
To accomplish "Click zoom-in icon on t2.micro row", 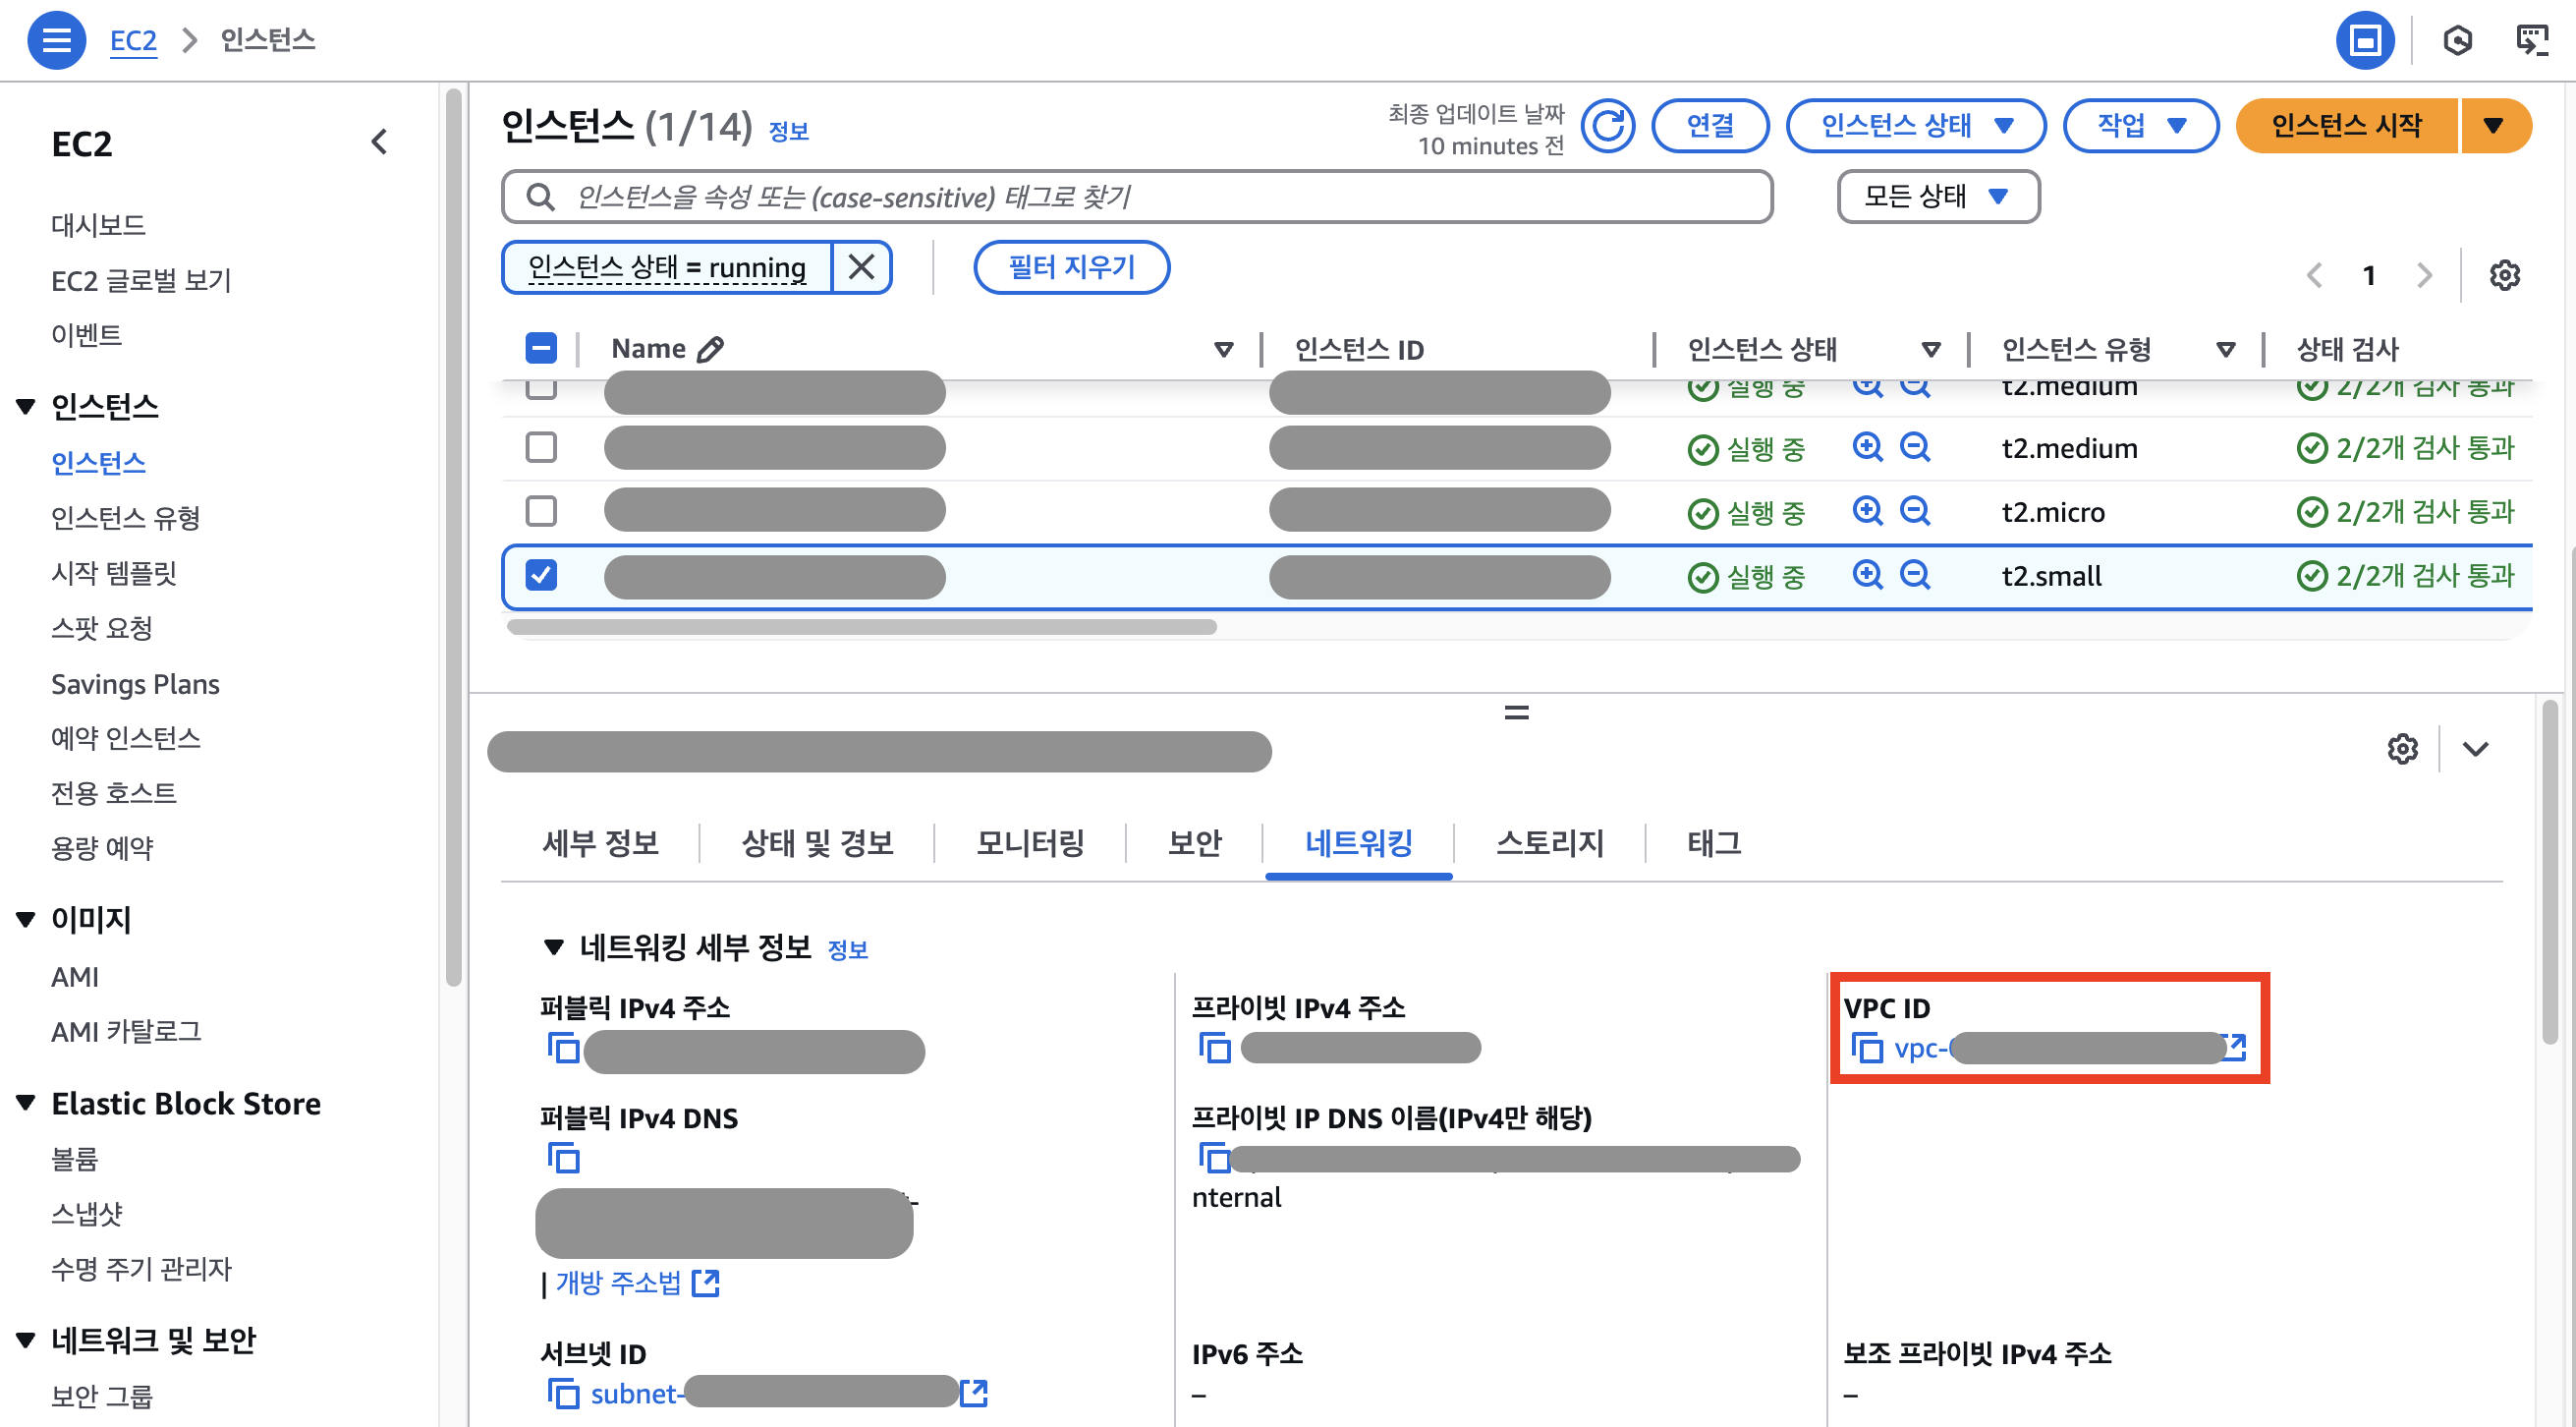I will pos(1867,511).
